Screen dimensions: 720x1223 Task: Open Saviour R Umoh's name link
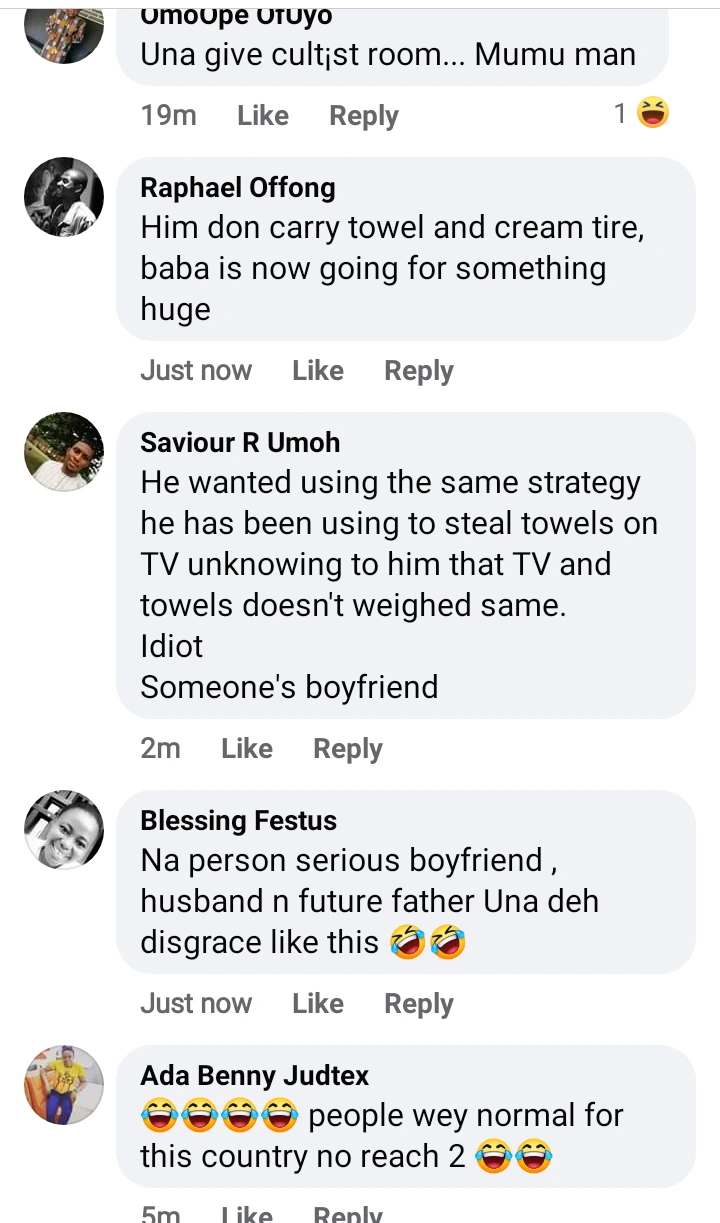240,442
